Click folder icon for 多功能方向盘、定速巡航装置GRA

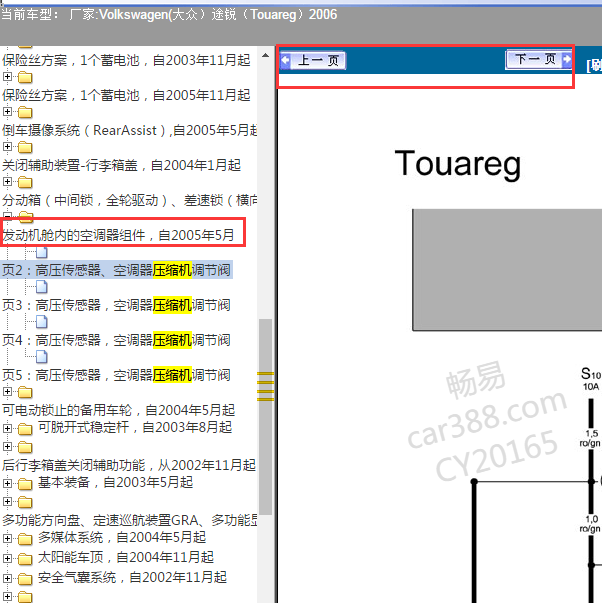coord(25,502)
